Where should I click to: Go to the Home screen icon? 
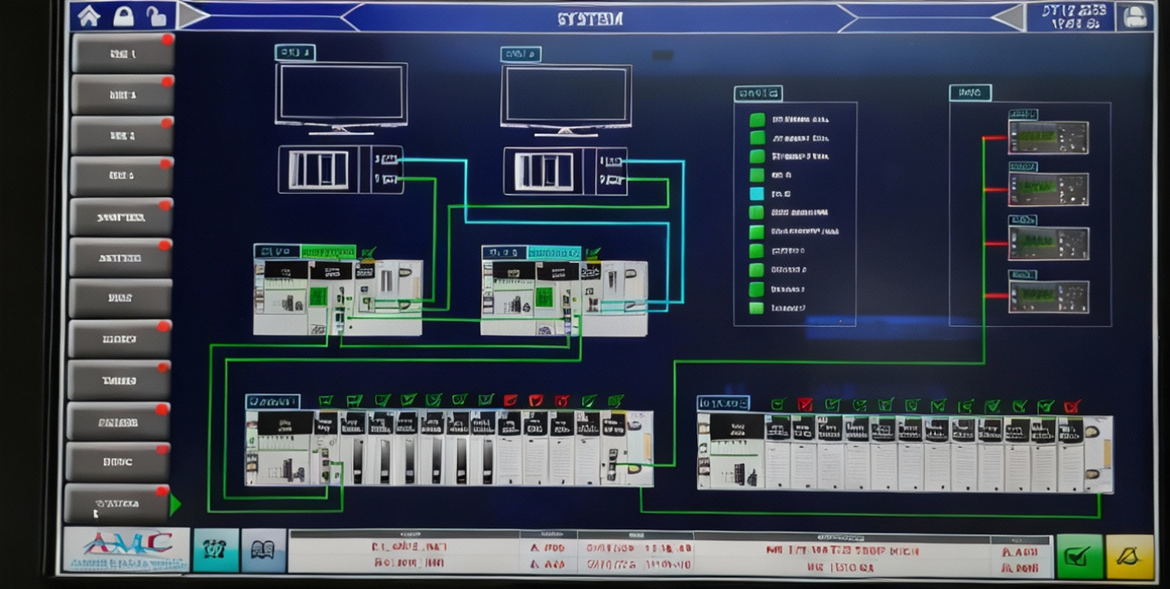[x=89, y=16]
